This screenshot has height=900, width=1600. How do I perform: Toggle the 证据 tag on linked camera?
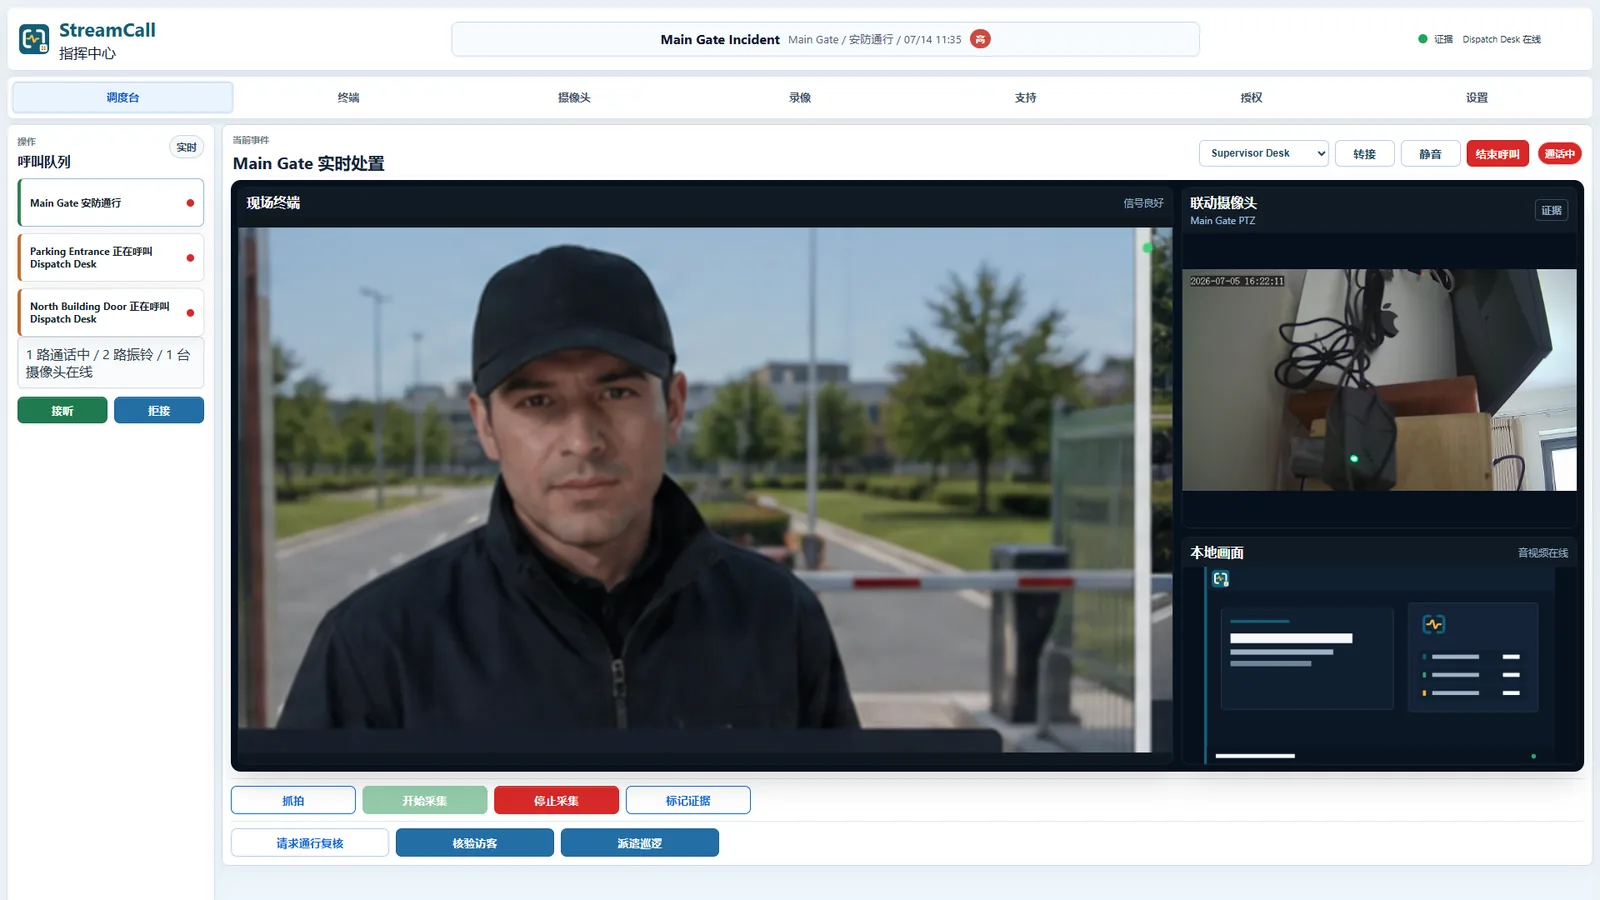1551,210
